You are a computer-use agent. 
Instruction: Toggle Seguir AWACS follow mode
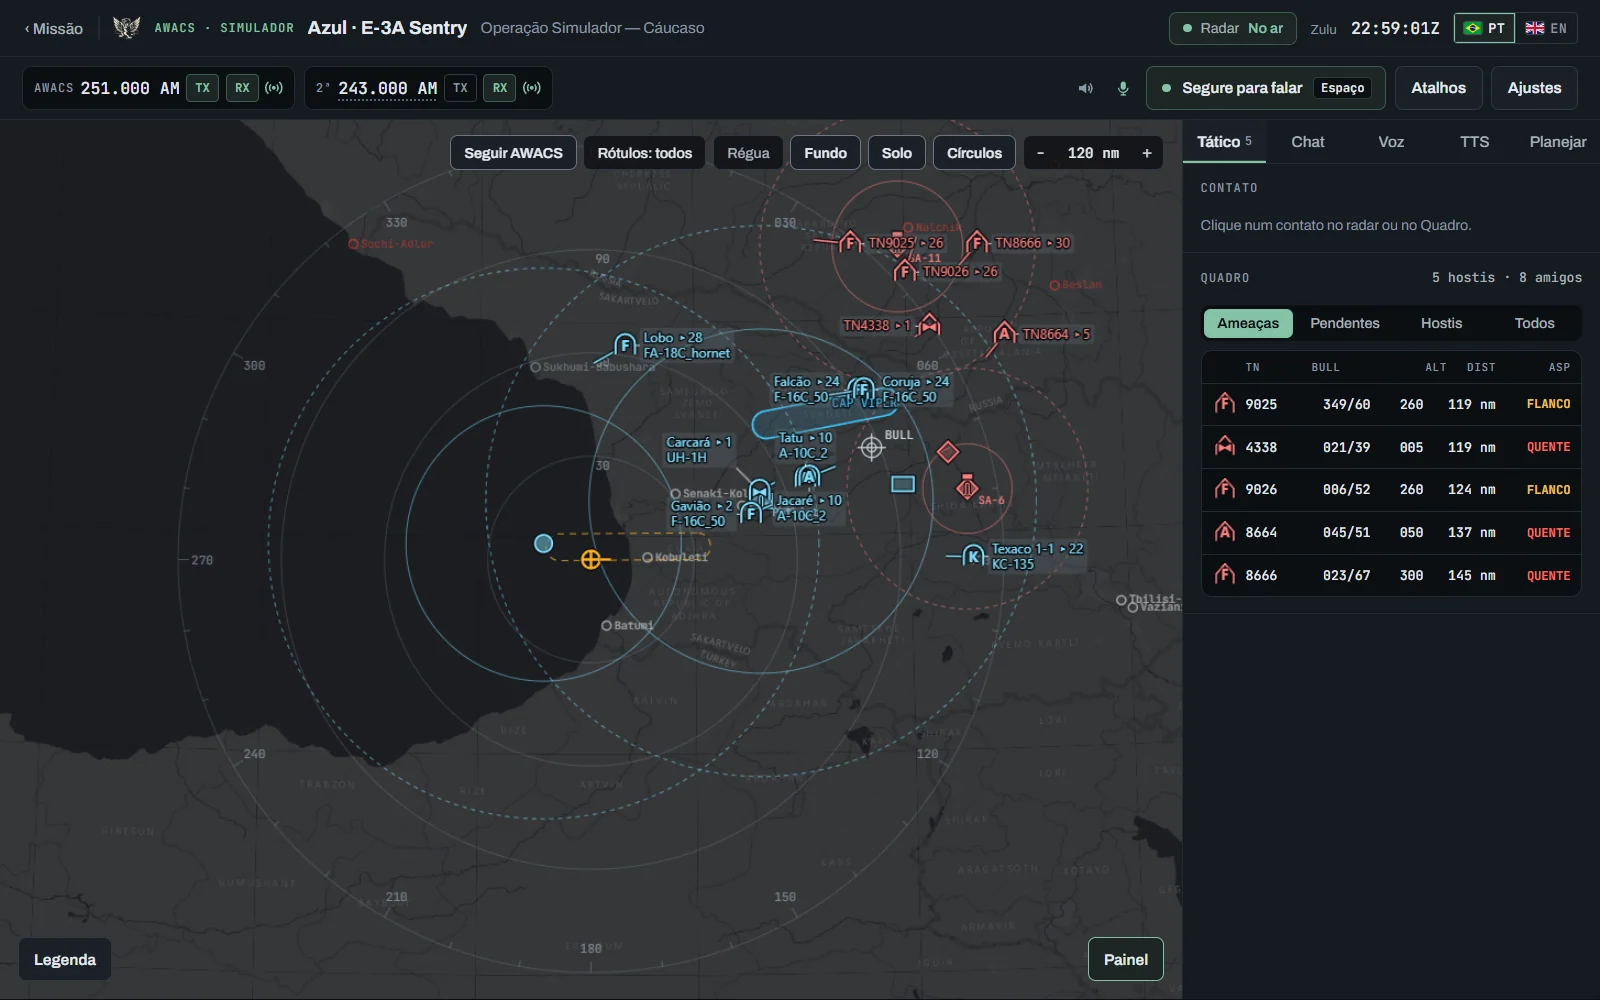(513, 153)
